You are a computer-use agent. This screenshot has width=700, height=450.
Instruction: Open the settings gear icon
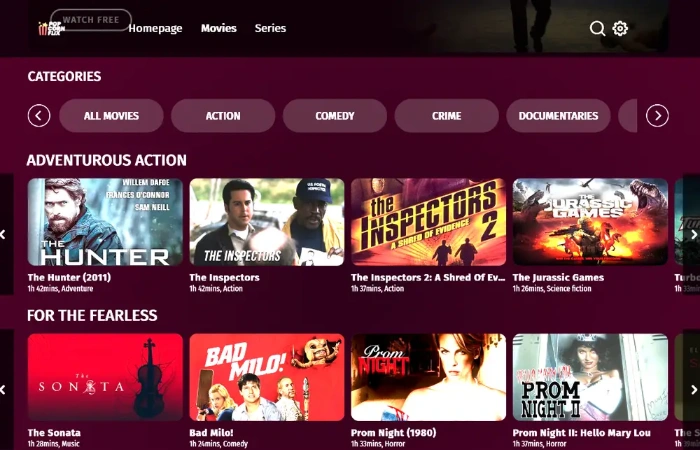click(620, 29)
